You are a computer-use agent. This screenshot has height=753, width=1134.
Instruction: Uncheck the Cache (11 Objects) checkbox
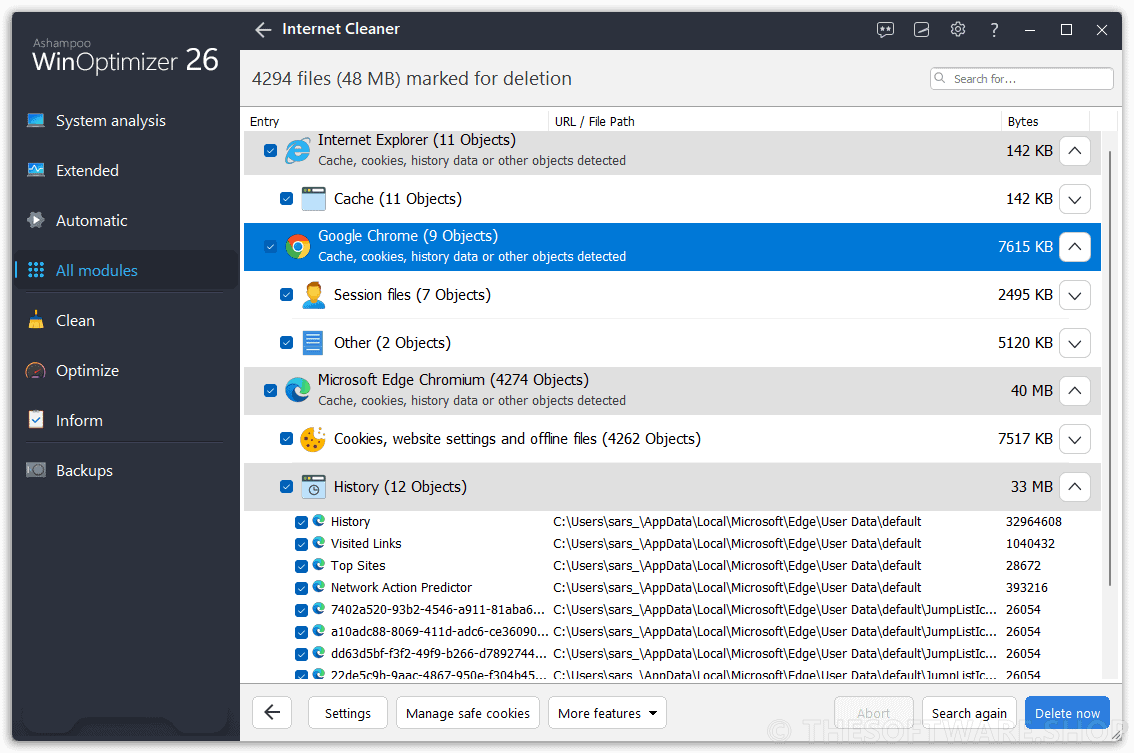286,199
